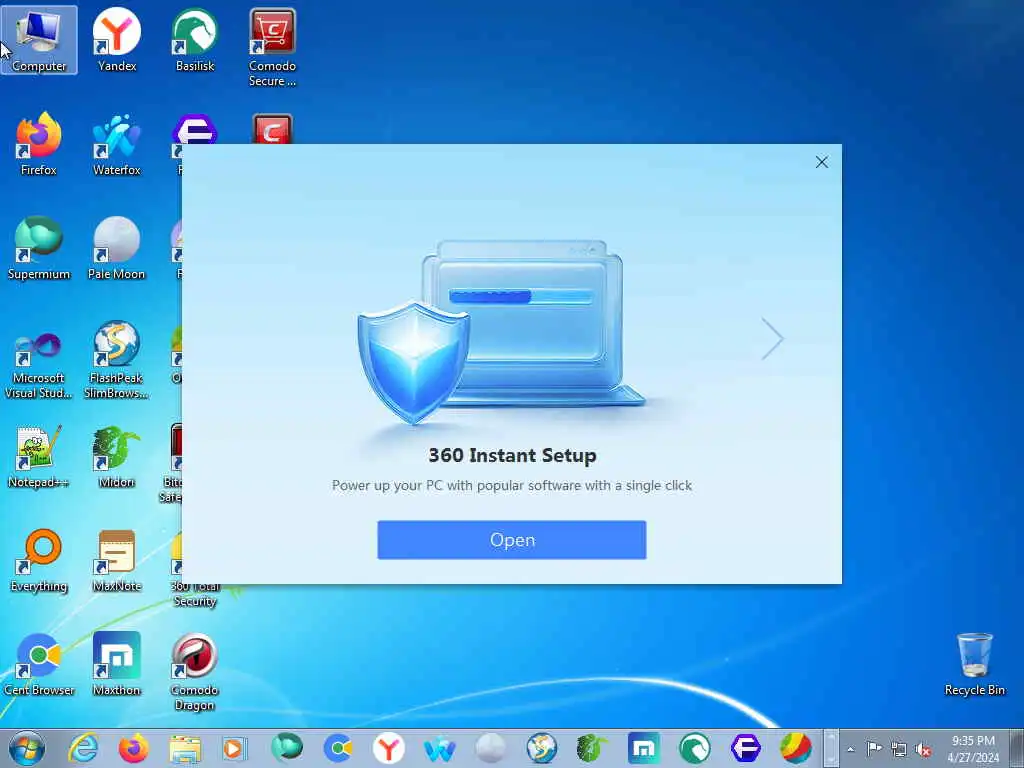Select the Computer desktop icon

click(39, 40)
